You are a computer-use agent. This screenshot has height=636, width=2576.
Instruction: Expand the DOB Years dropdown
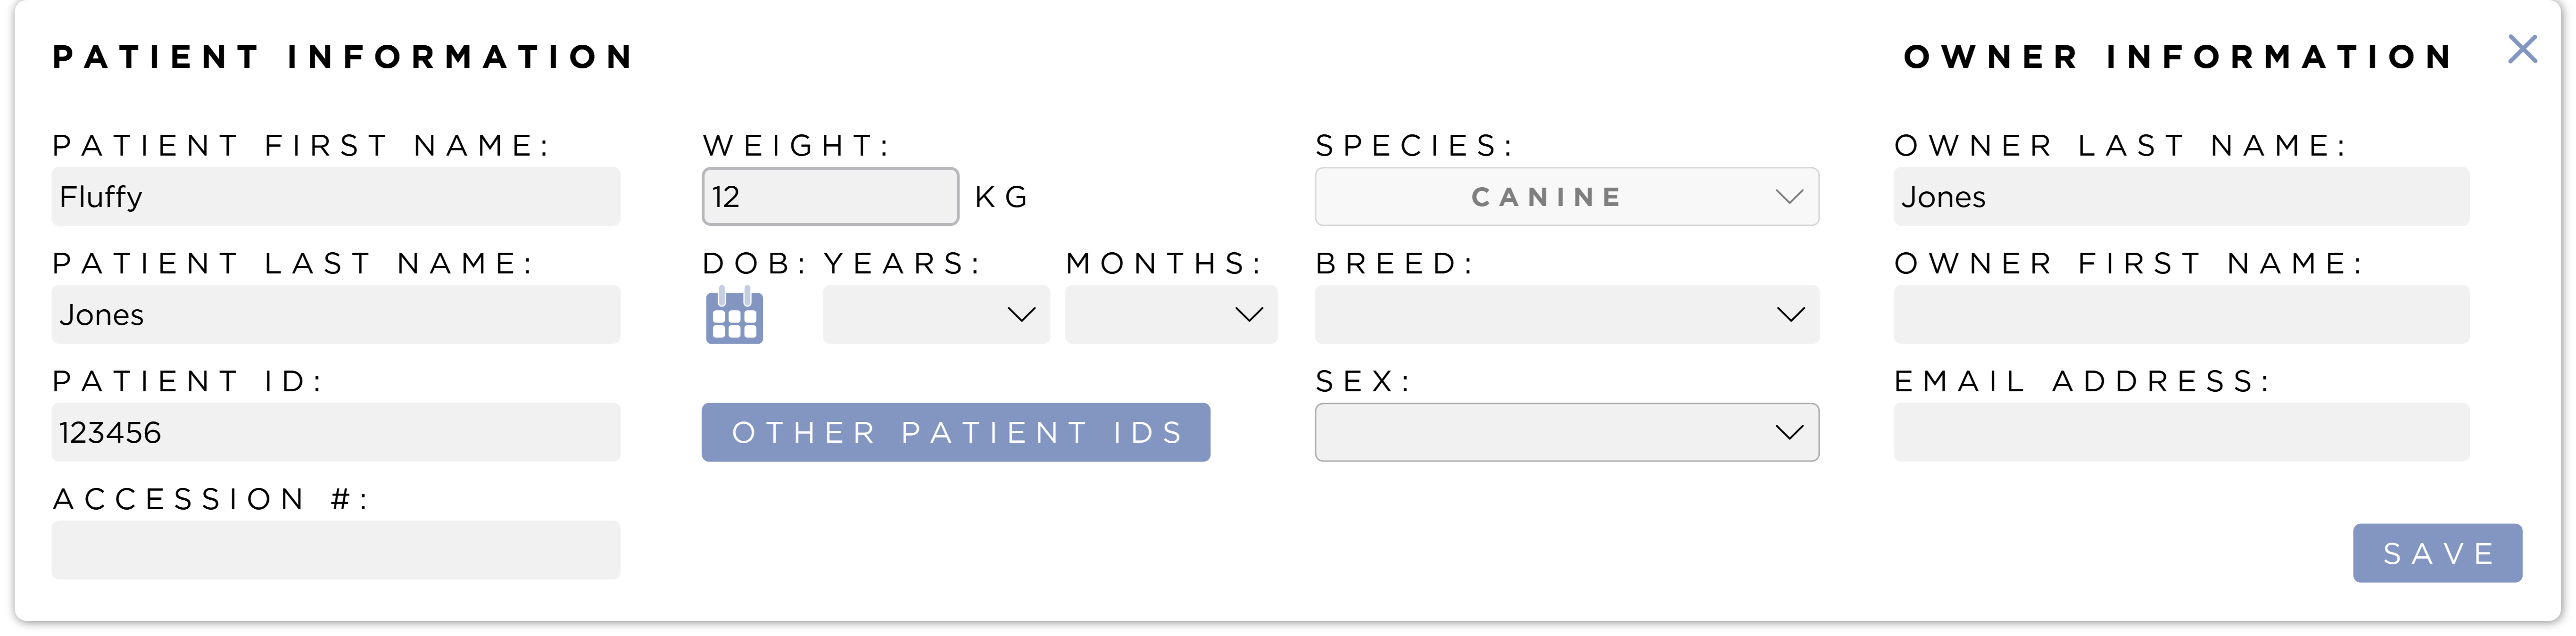pyautogui.click(x=935, y=315)
